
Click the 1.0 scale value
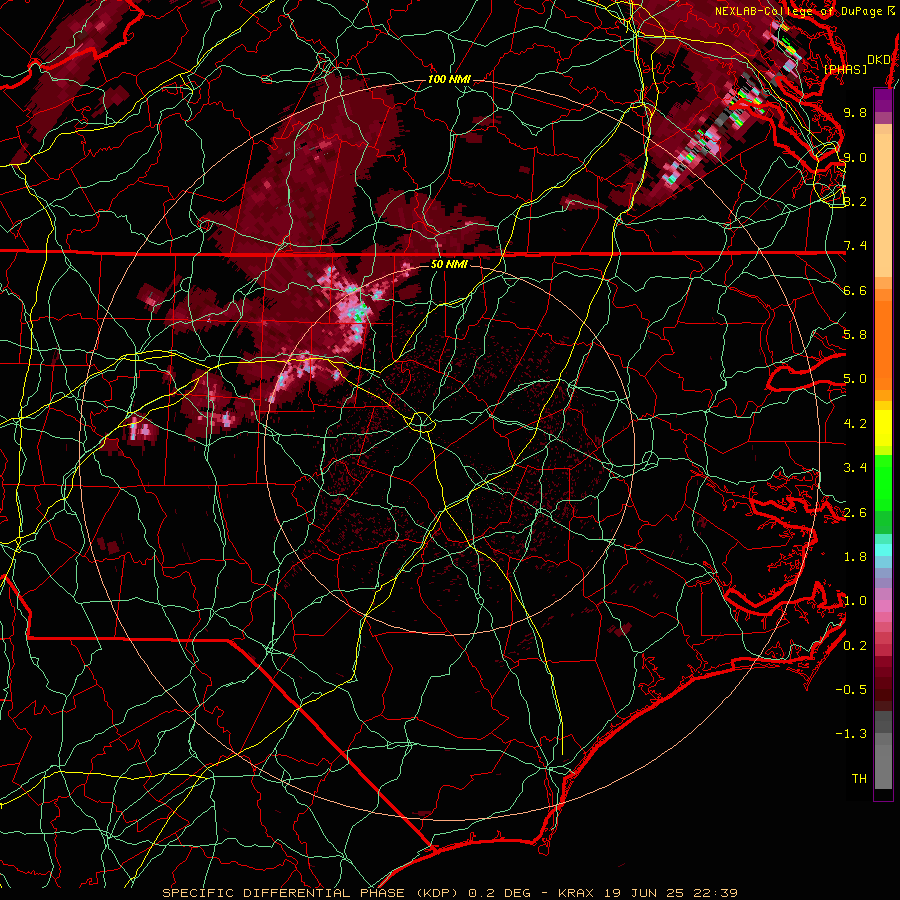click(855, 601)
